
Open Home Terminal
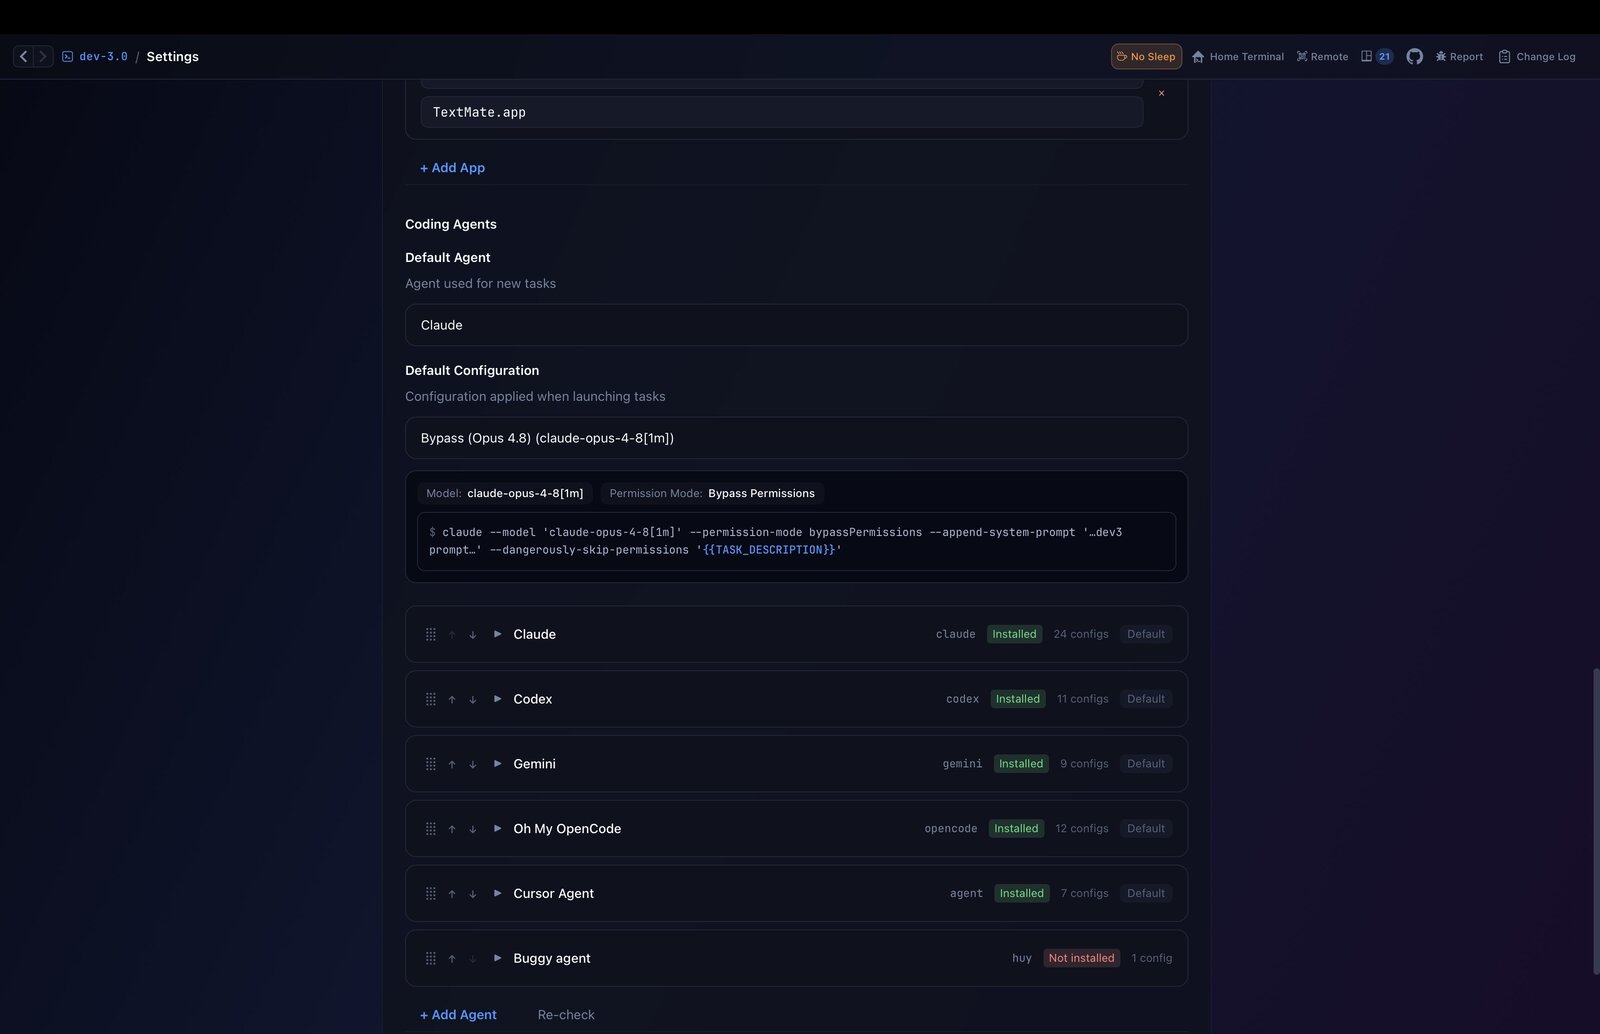(1238, 57)
